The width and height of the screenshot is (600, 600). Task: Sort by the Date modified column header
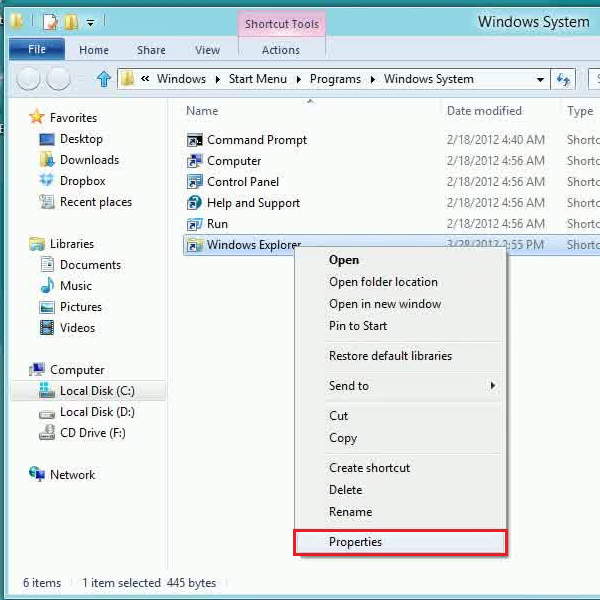484,111
